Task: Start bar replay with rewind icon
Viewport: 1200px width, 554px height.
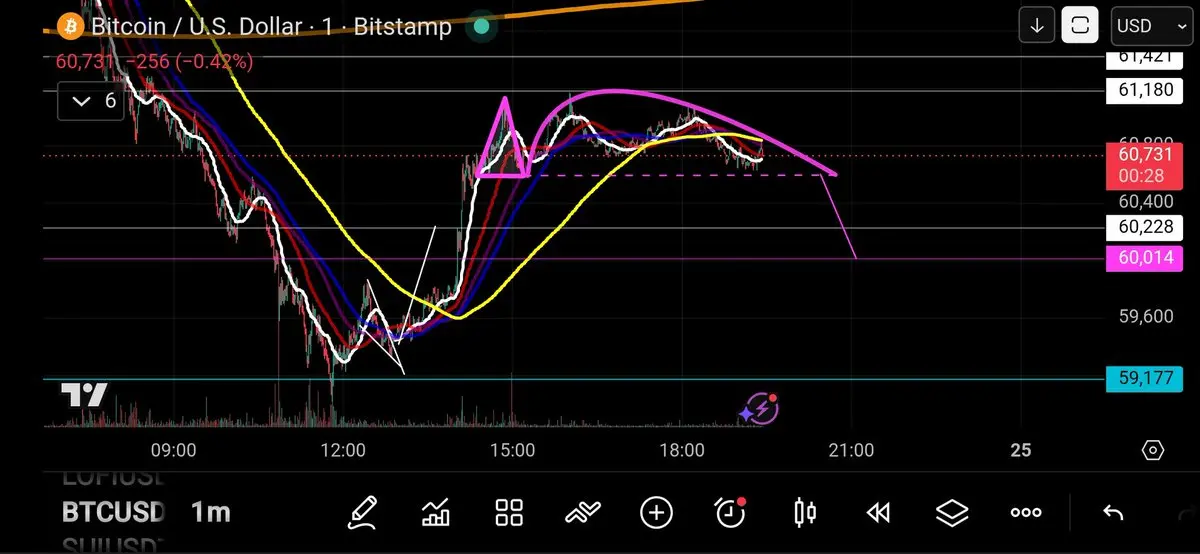Action: (878, 513)
